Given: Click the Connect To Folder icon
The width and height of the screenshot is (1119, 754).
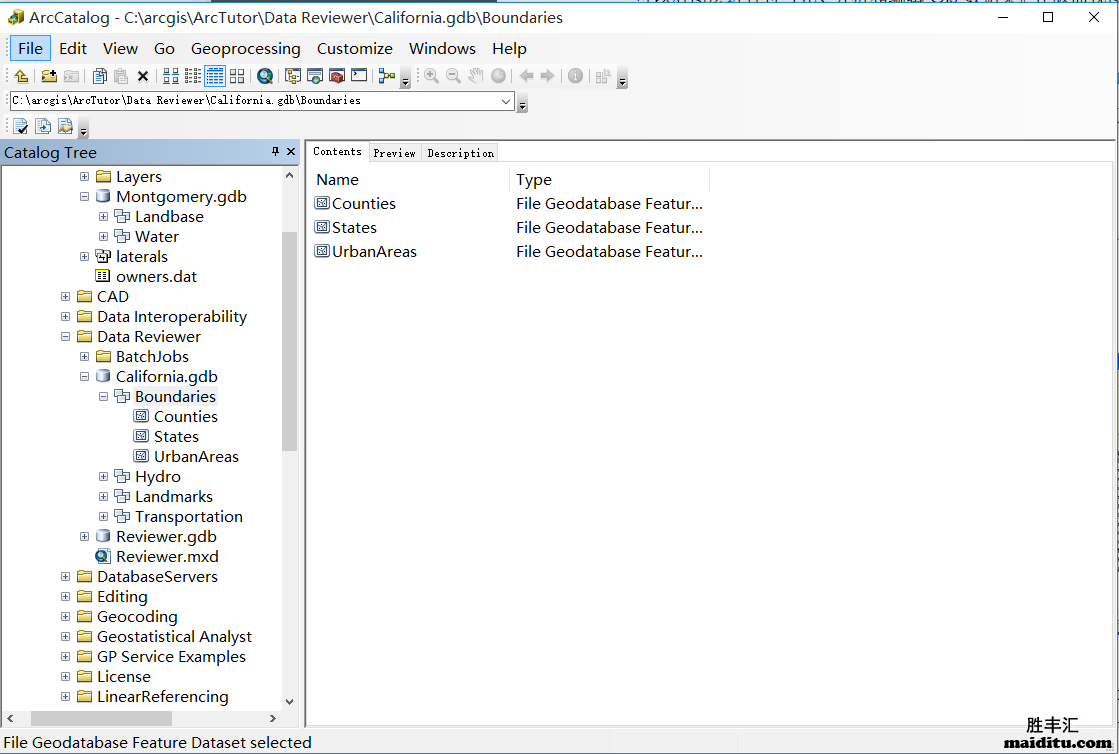Looking at the screenshot, I should pyautogui.click(x=49, y=76).
